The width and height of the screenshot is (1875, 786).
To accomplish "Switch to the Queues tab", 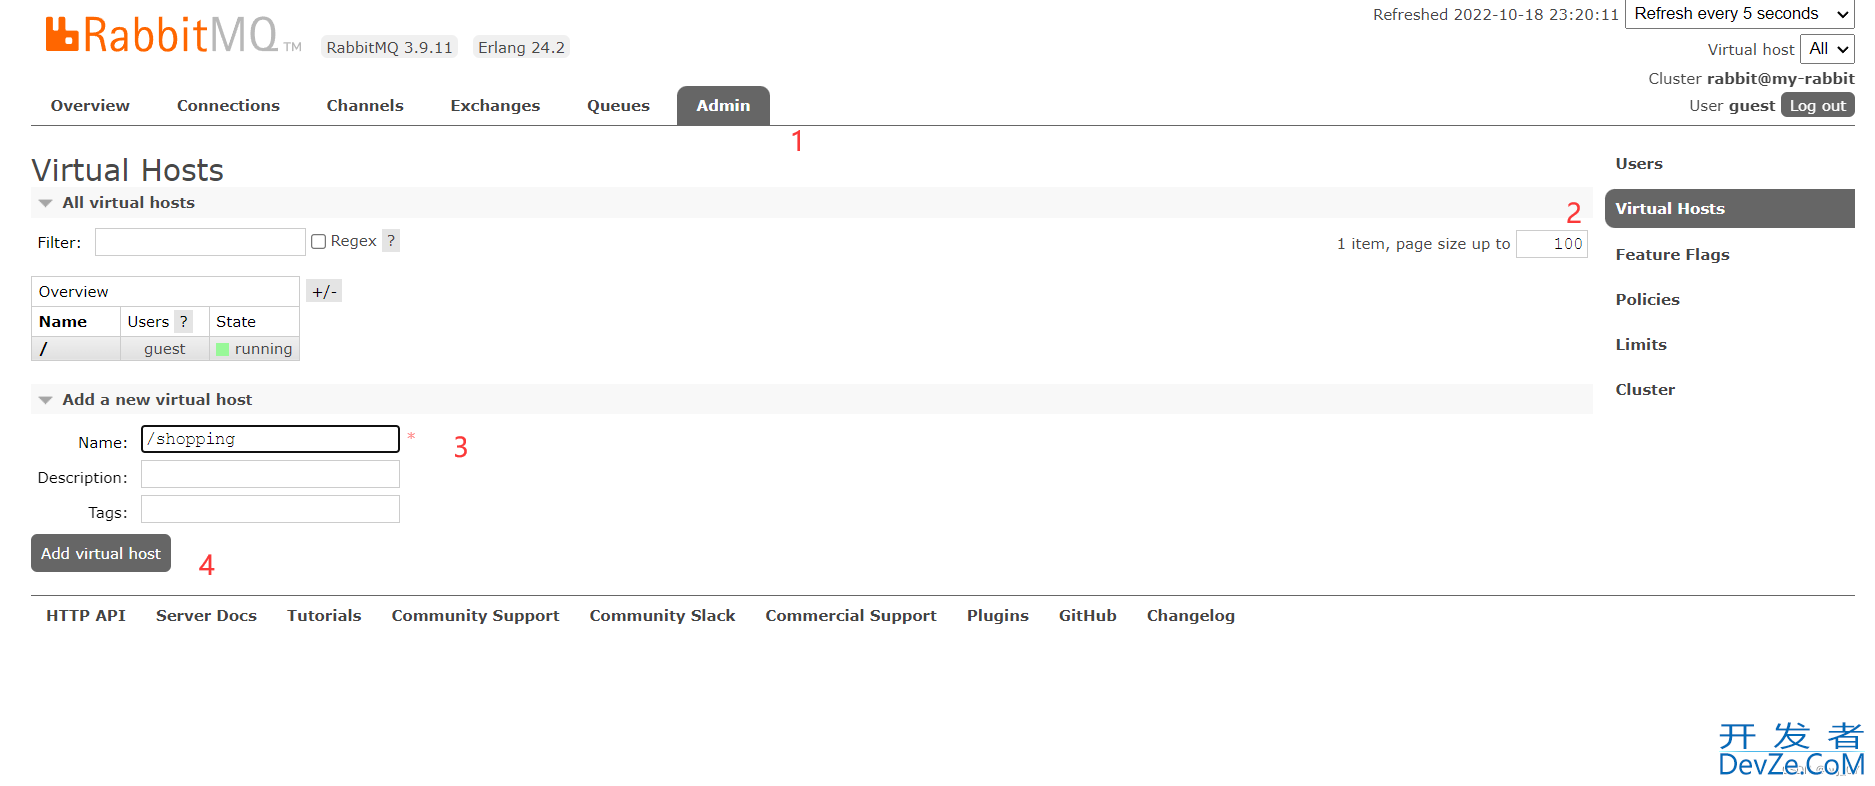I will [618, 106].
